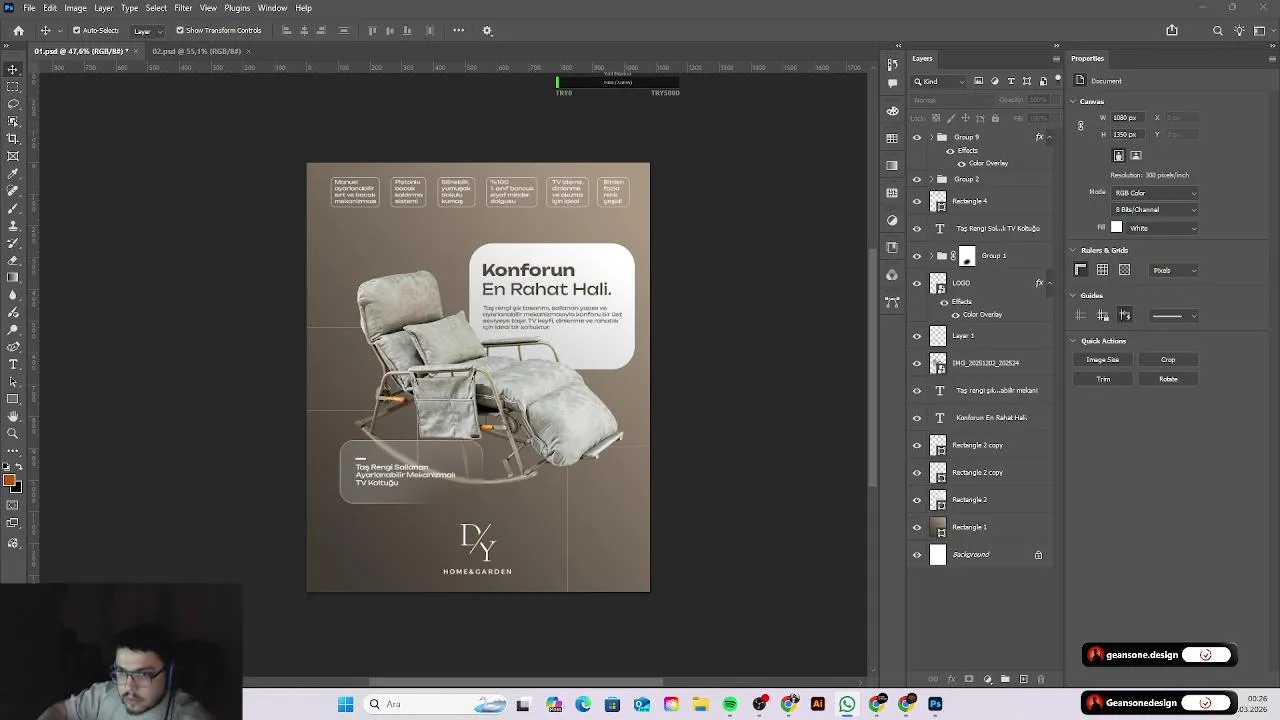Image resolution: width=1280 pixels, height=720 pixels.
Task: Open Spotify from the Windows taskbar
Action: [730, 704]
